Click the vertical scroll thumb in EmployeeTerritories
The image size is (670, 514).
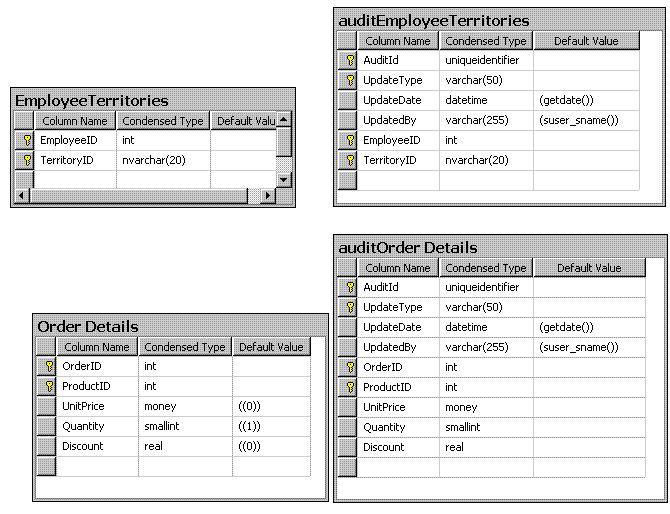click(284, 143)
